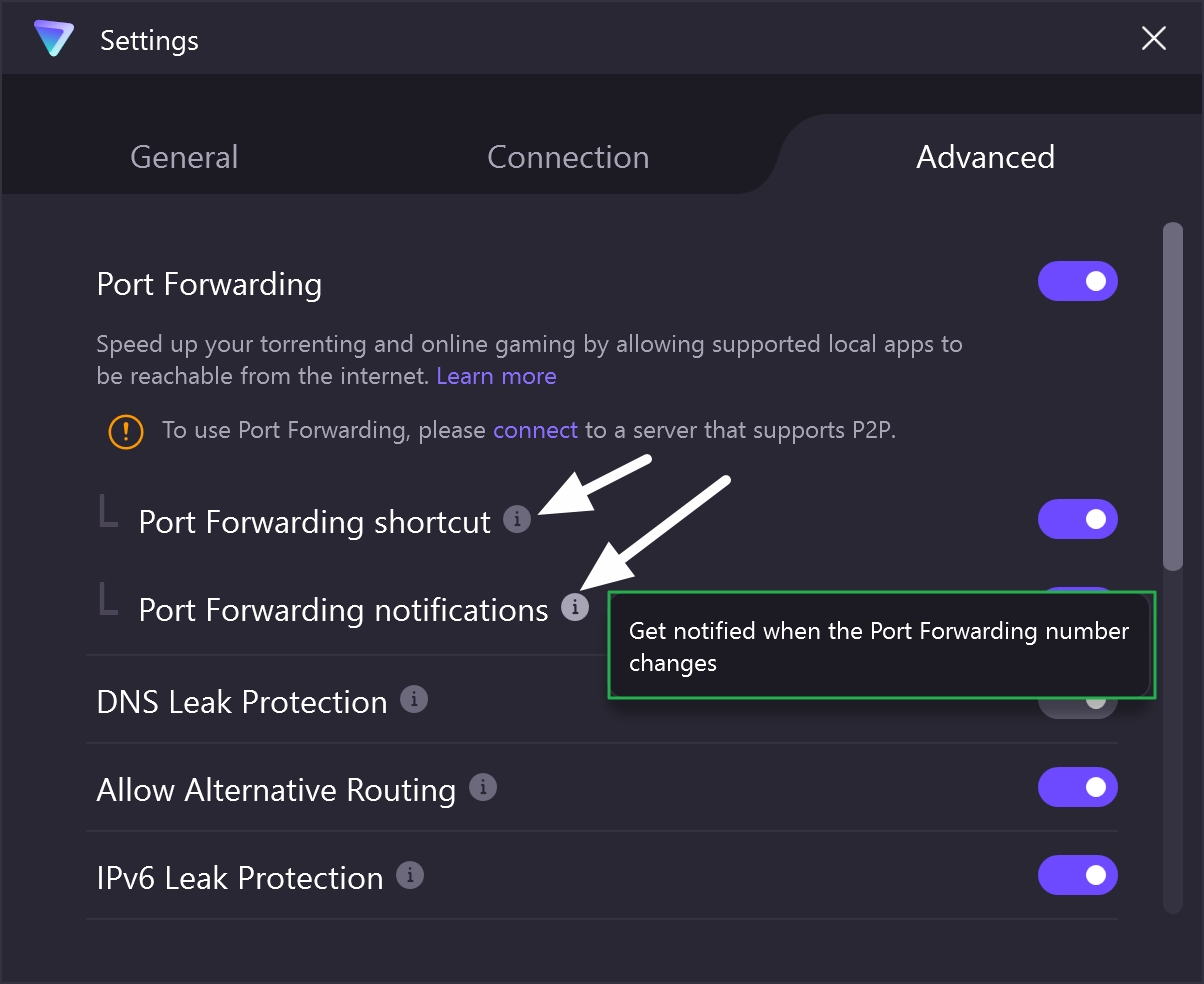Open the Learn more link
1204x984 pixels.
[x=496, y=376]
